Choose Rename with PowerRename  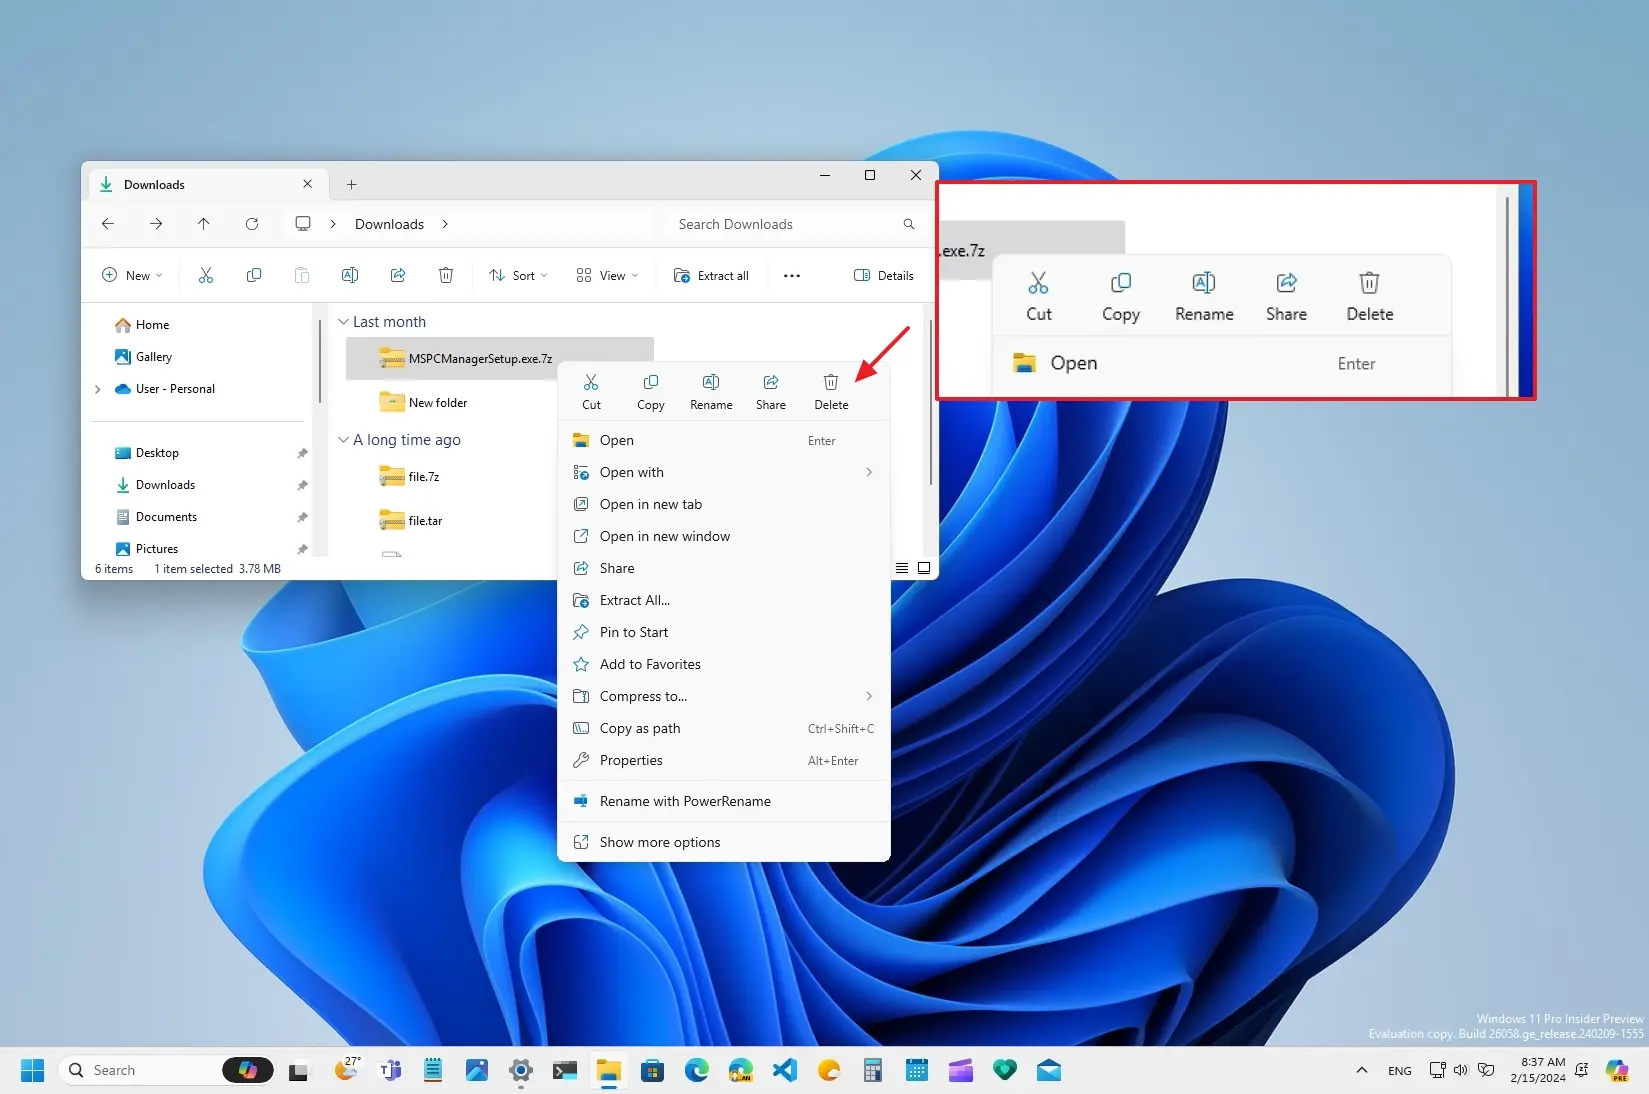(685, 801)
